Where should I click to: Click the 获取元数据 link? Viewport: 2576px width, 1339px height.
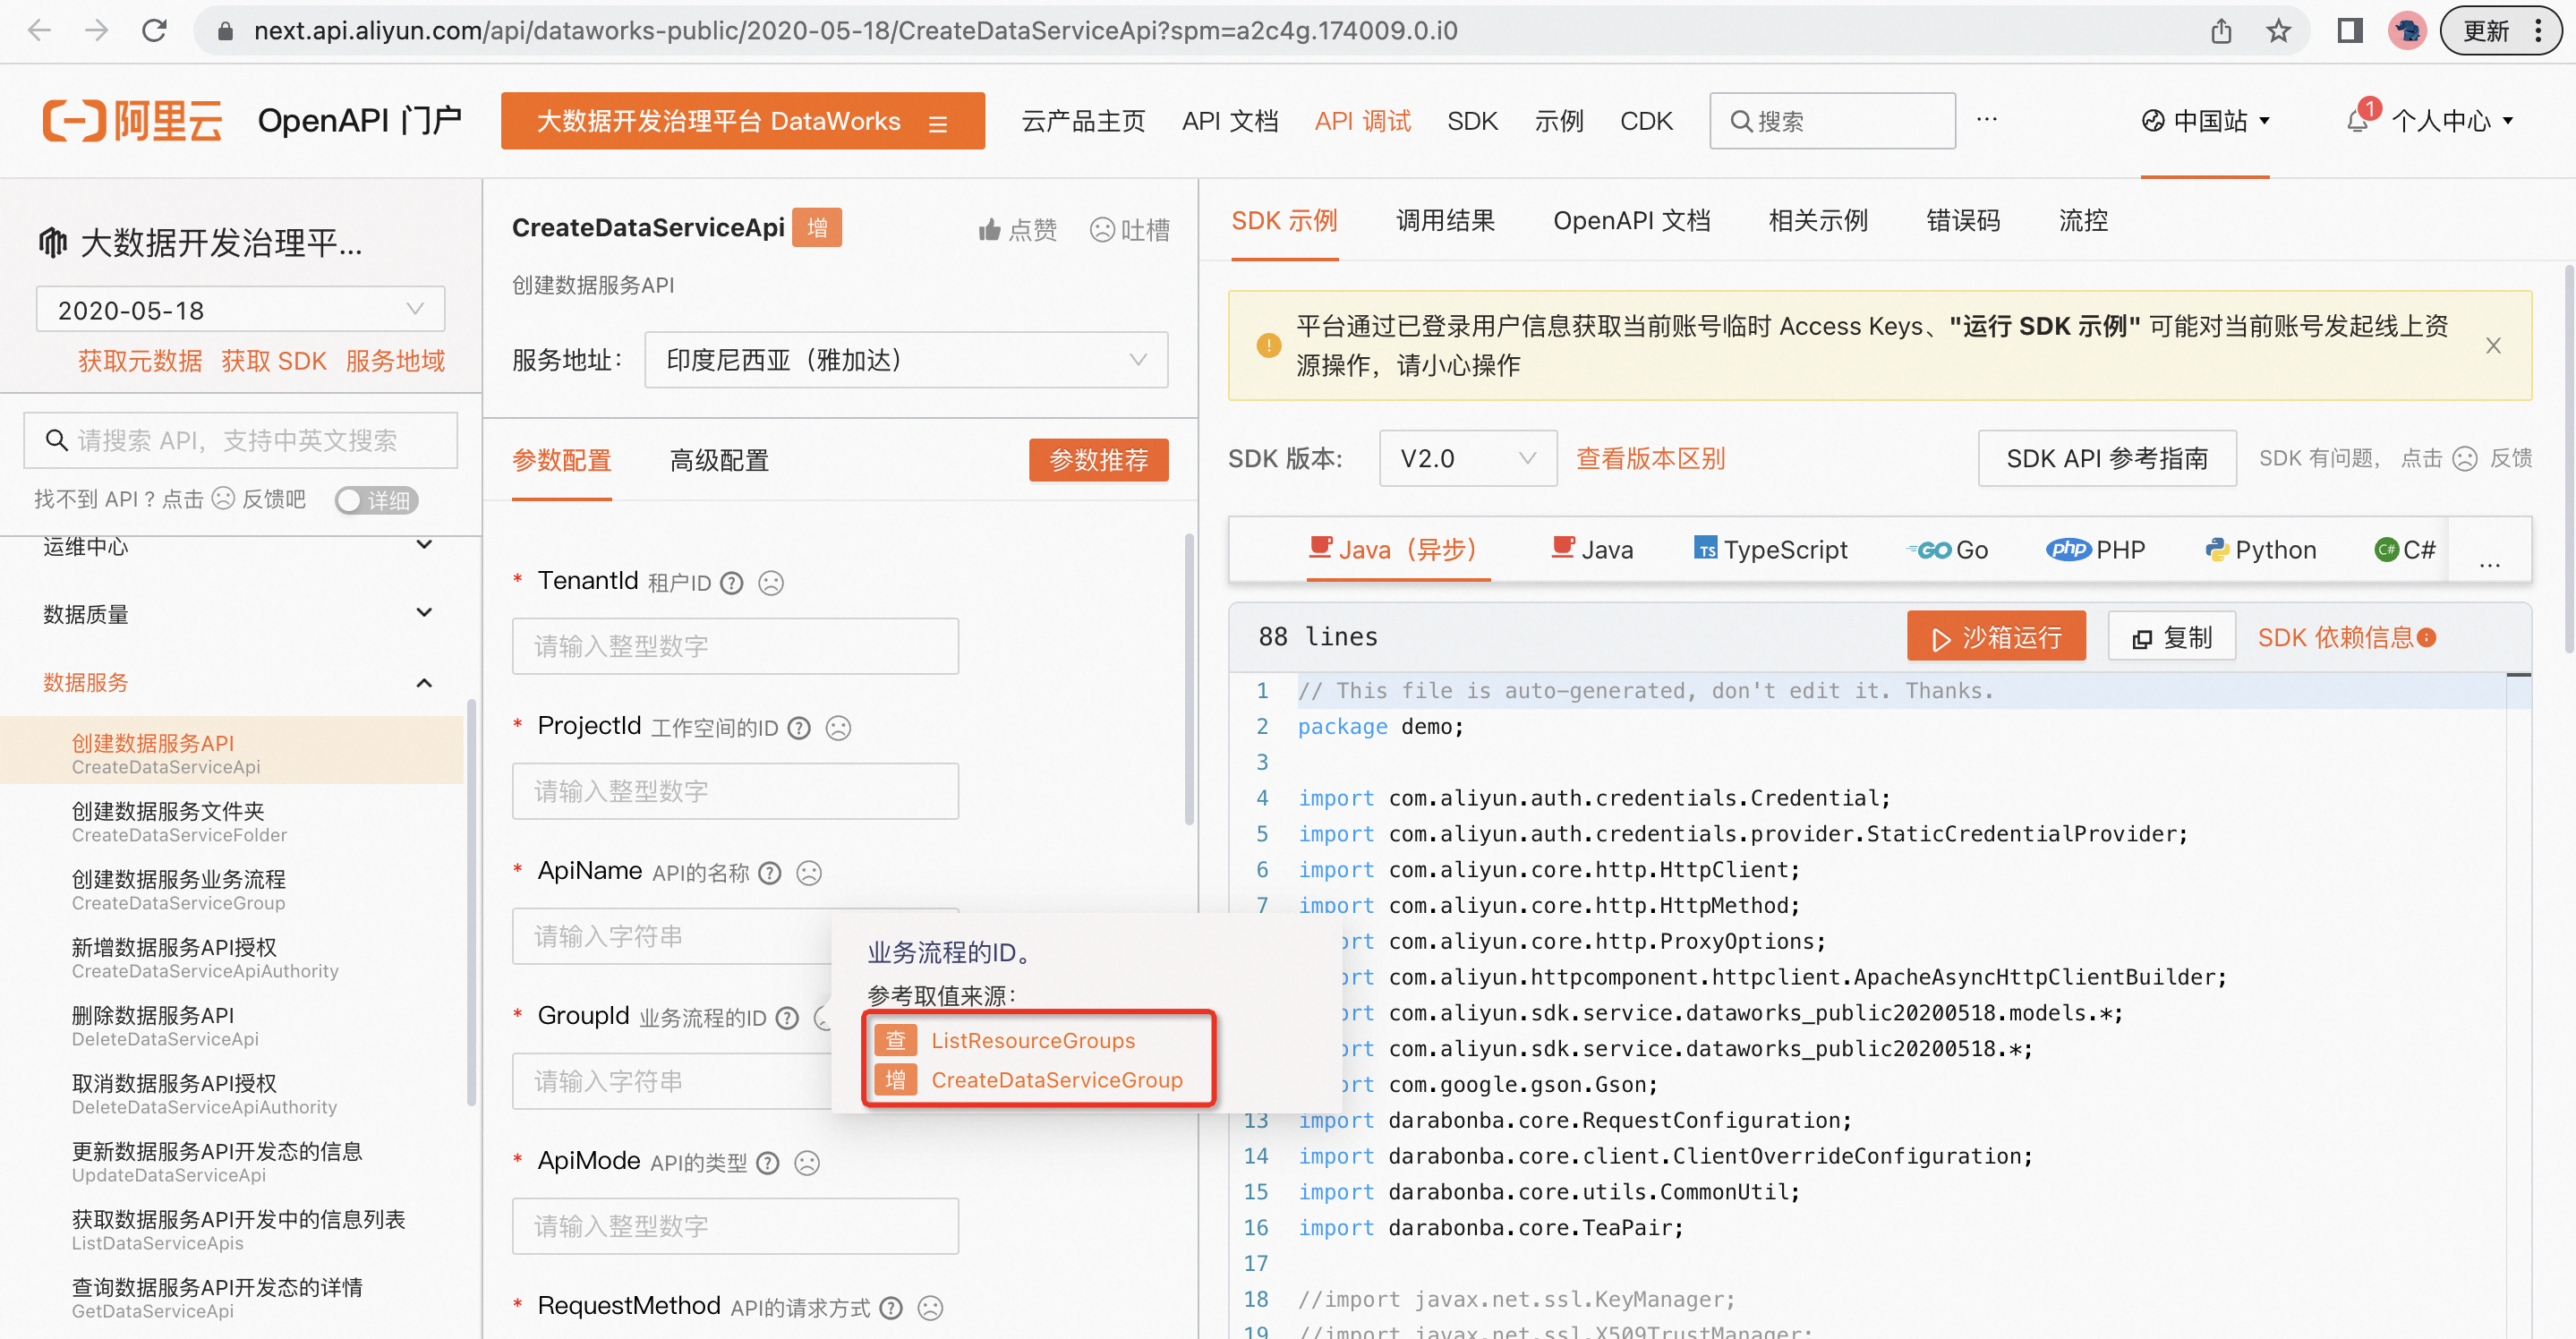click(x=140, y=362)
